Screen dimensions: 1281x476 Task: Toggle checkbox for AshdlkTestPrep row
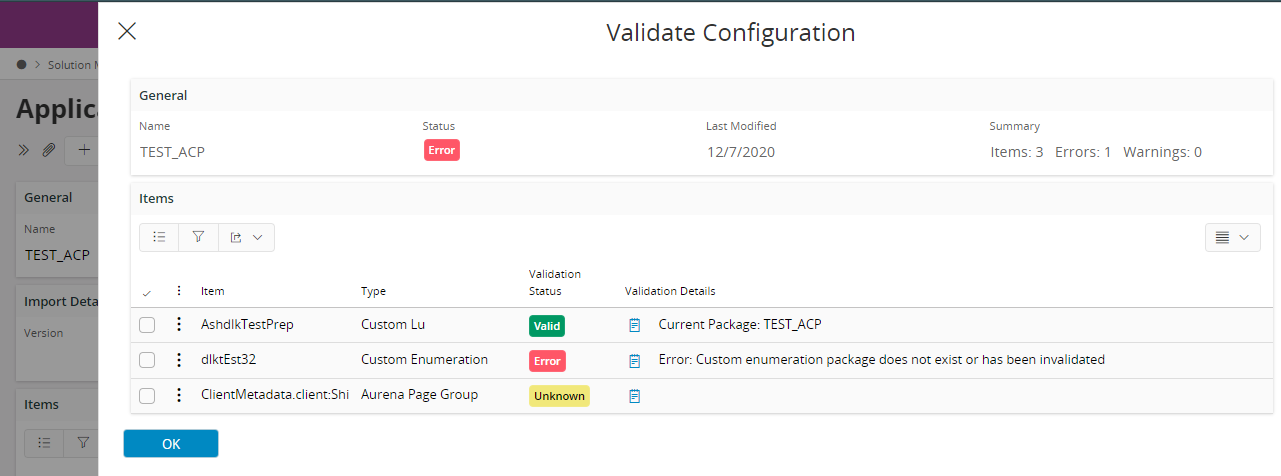(147, 325)
